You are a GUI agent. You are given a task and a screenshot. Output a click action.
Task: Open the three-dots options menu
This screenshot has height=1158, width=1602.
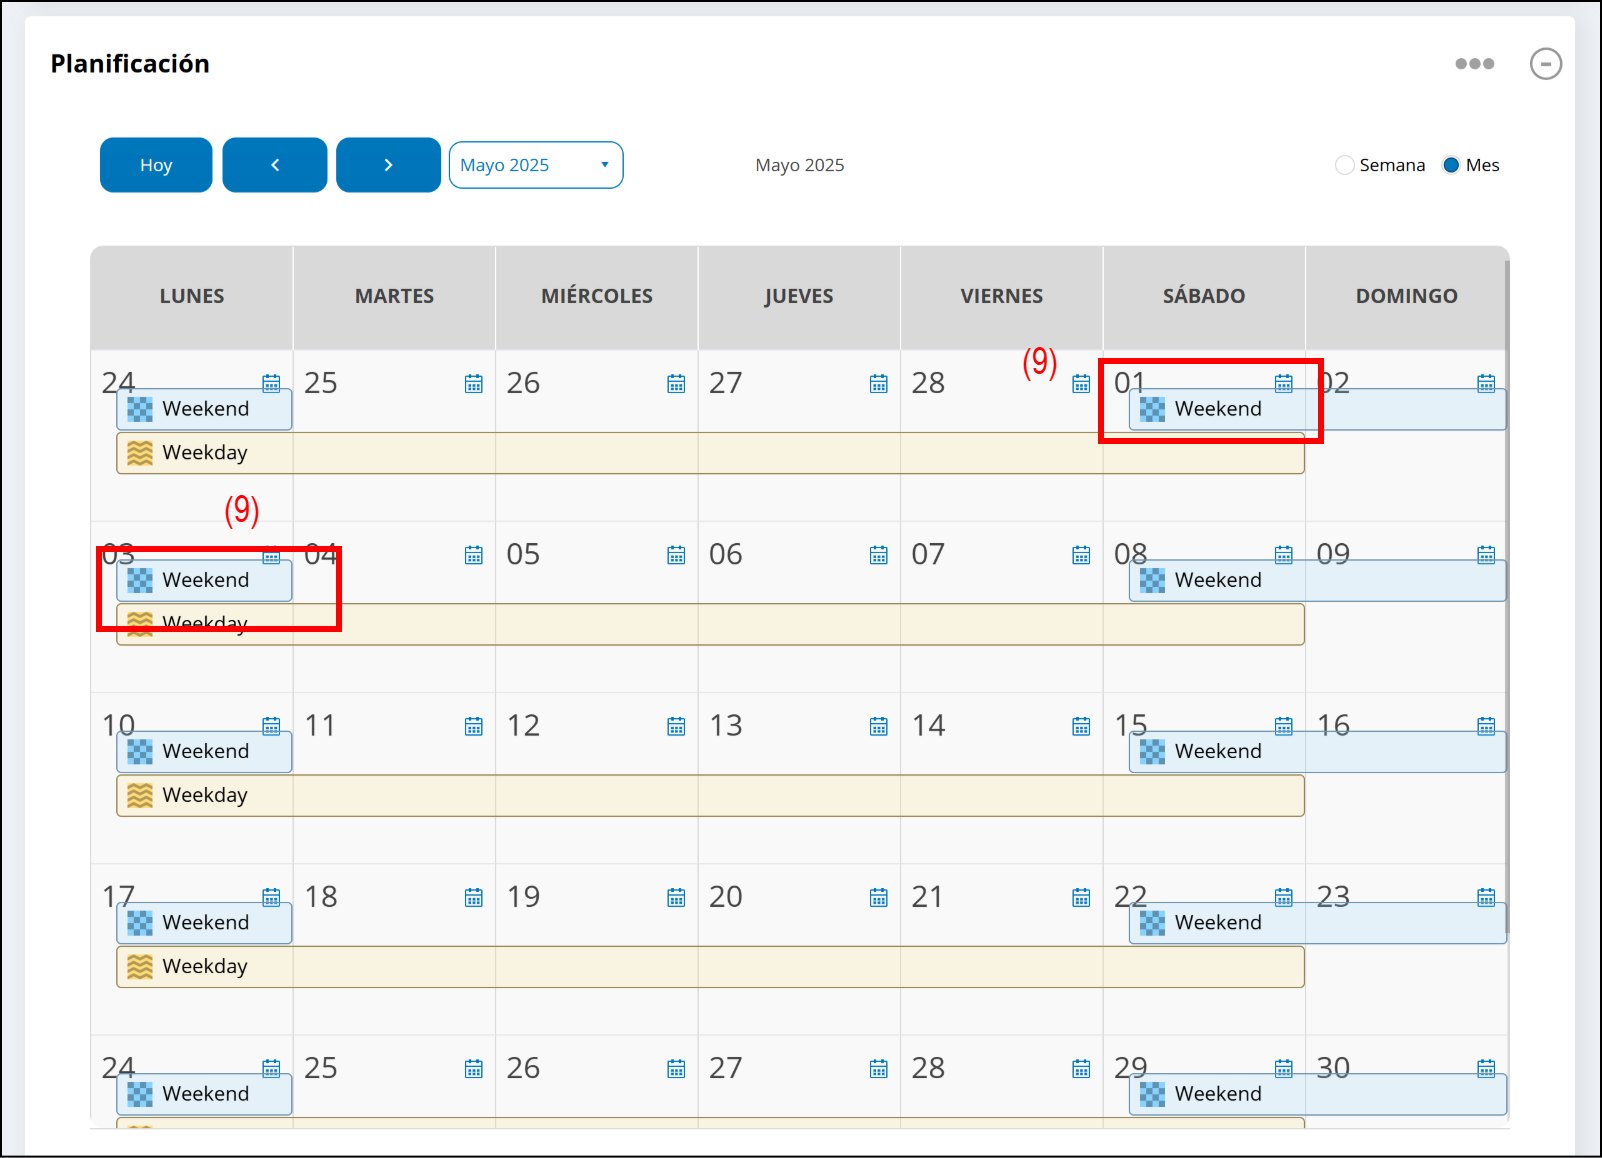pyautogui.click(x=1474, y=64)
